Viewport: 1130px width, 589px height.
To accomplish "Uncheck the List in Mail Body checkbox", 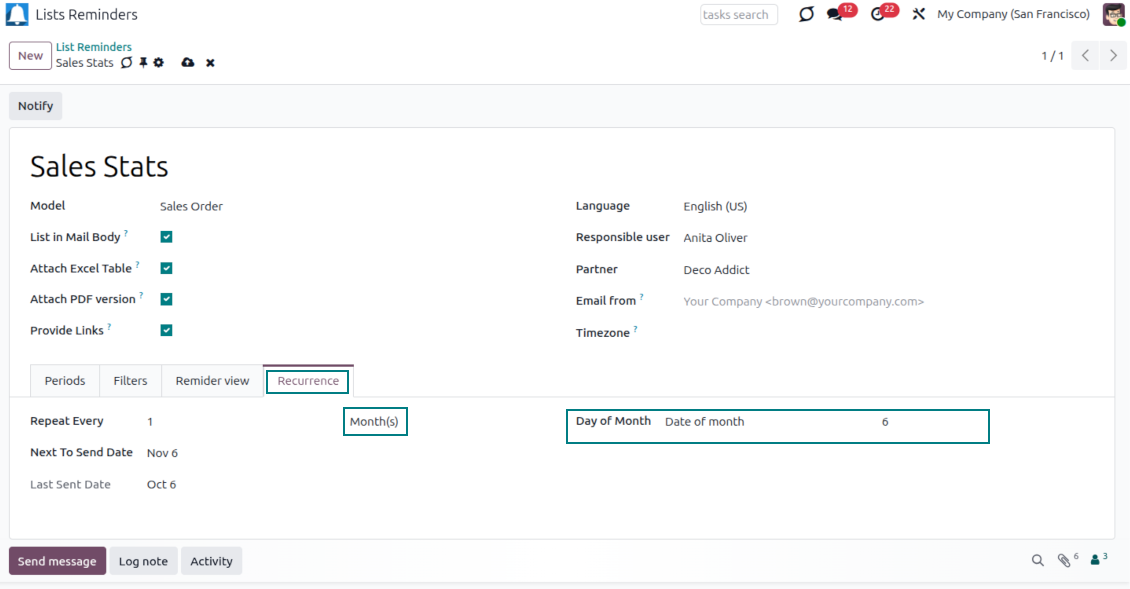I will pyautogui.click(x=167, y=237).
